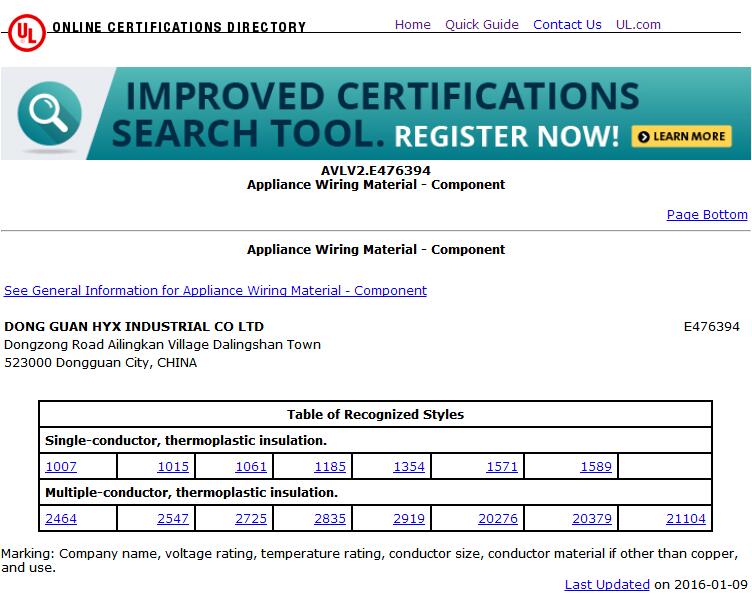Click style 21104 in the table
The width and height of the screenshot is (752, 595).
point(686,519)
